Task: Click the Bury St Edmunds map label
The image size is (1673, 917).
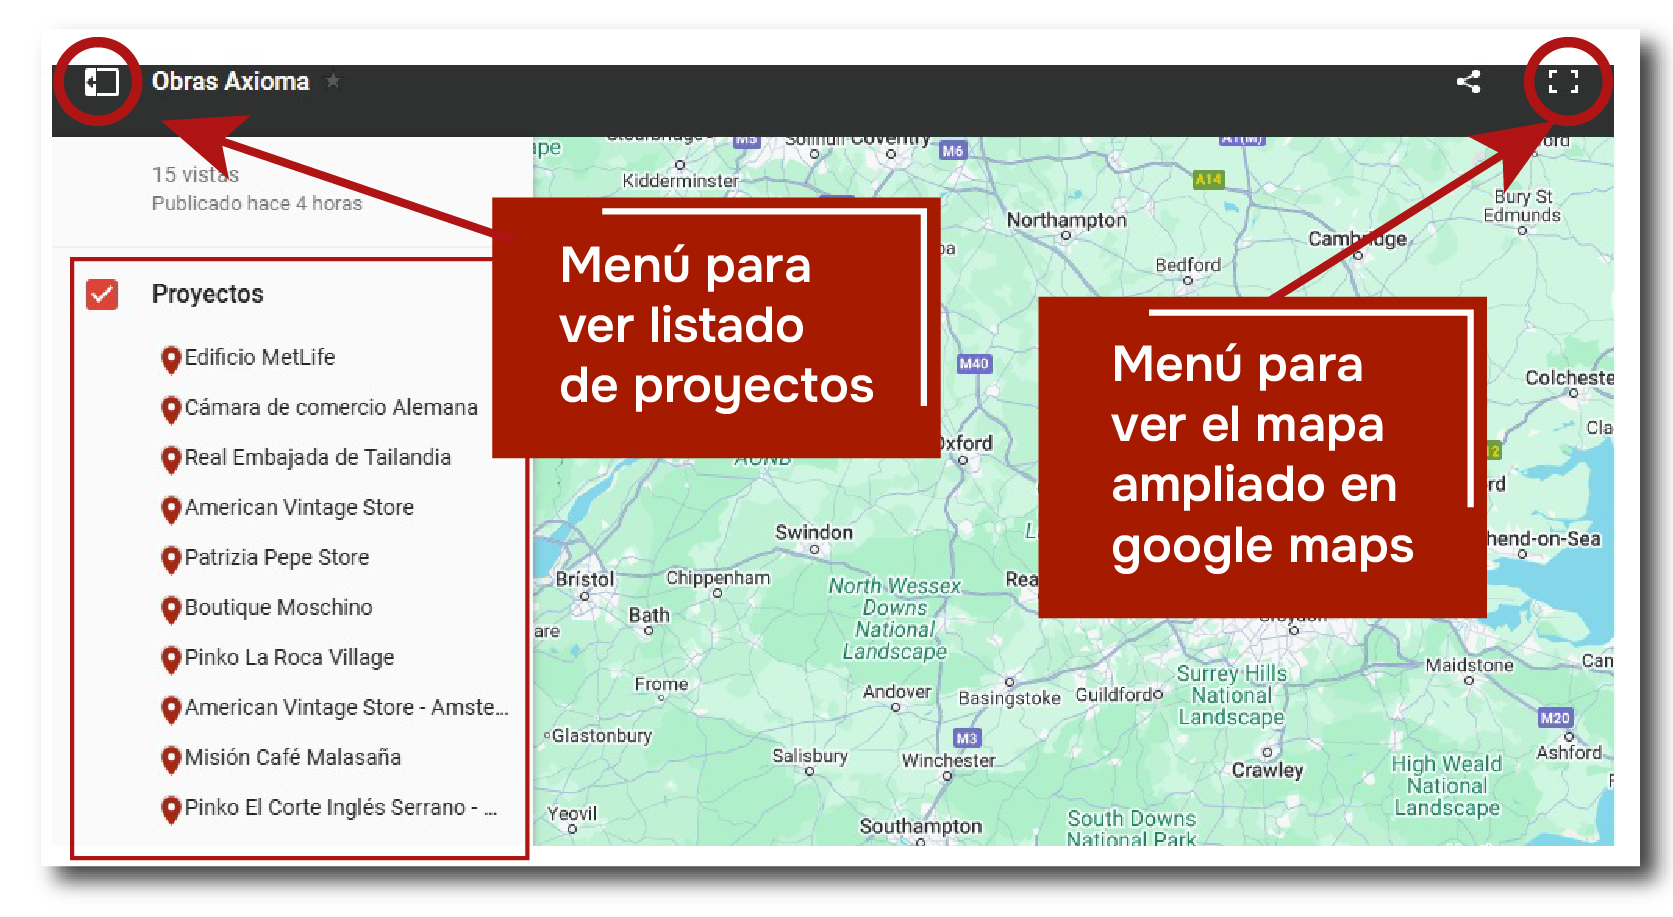Action: [1522, 206]
